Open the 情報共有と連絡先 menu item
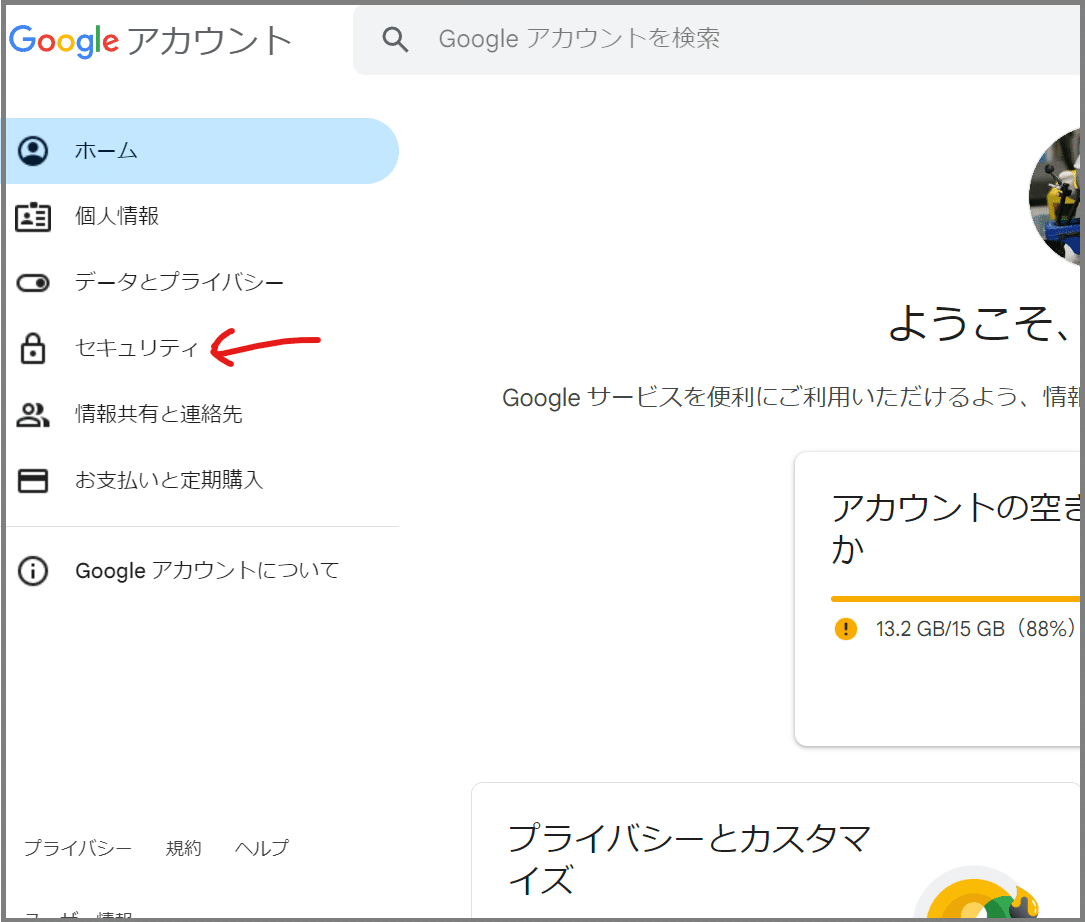The height and width of the screenshot is (922, 1085). [x=201, y=414]
